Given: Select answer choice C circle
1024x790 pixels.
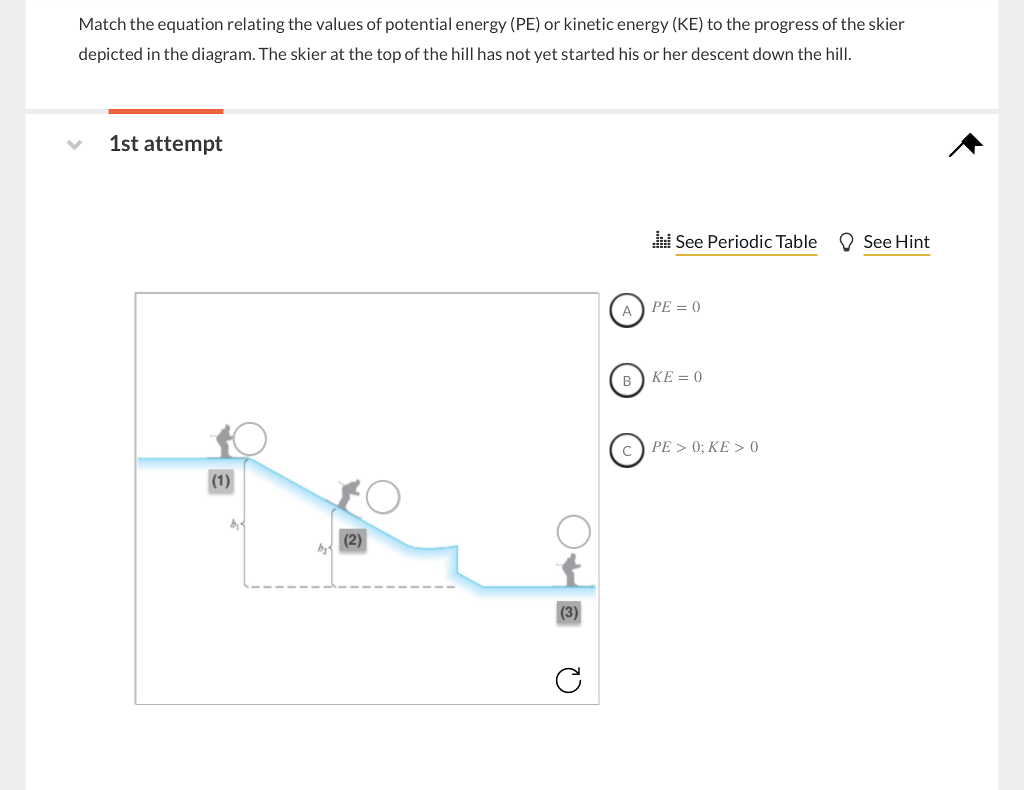Looking at the screenshot, I should (x=627, y=450).
